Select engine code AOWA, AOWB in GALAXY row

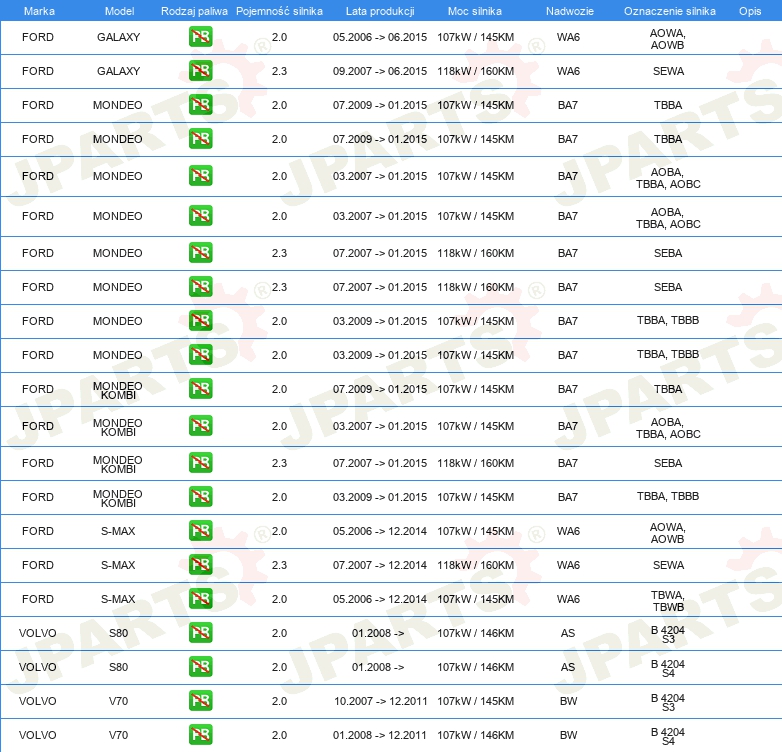pyautogui.click(x=668, y=39)
